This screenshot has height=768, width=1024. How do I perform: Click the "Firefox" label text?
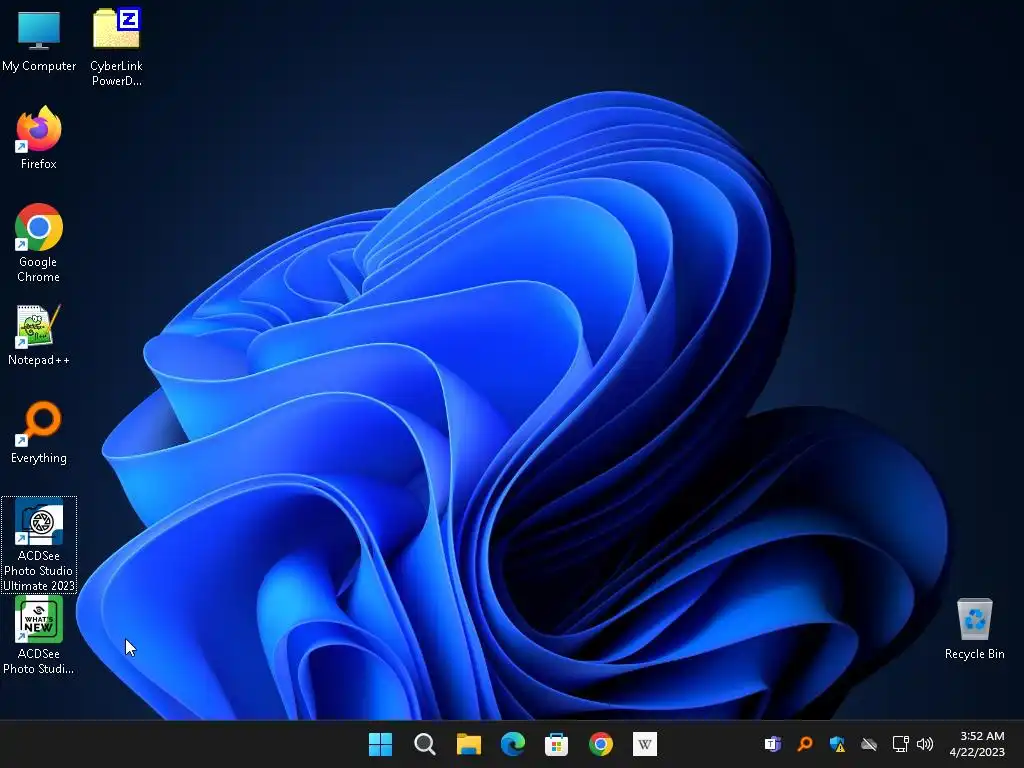pos(39,164)
